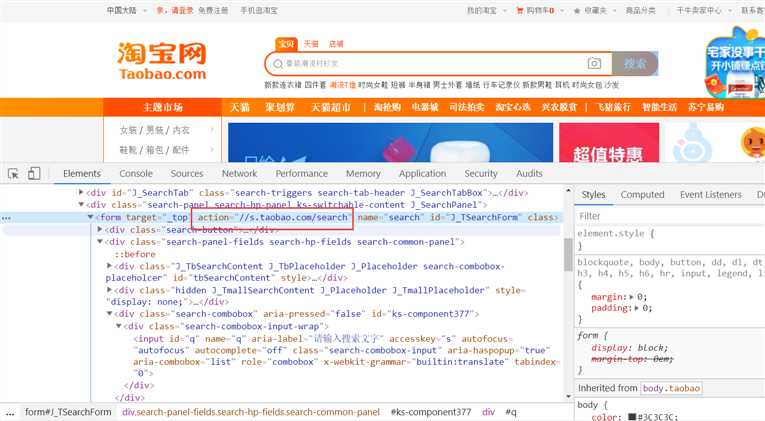Open the 中国大陆 region dropdown
This screenshot has height=421, width=765.
coord(127,10)
